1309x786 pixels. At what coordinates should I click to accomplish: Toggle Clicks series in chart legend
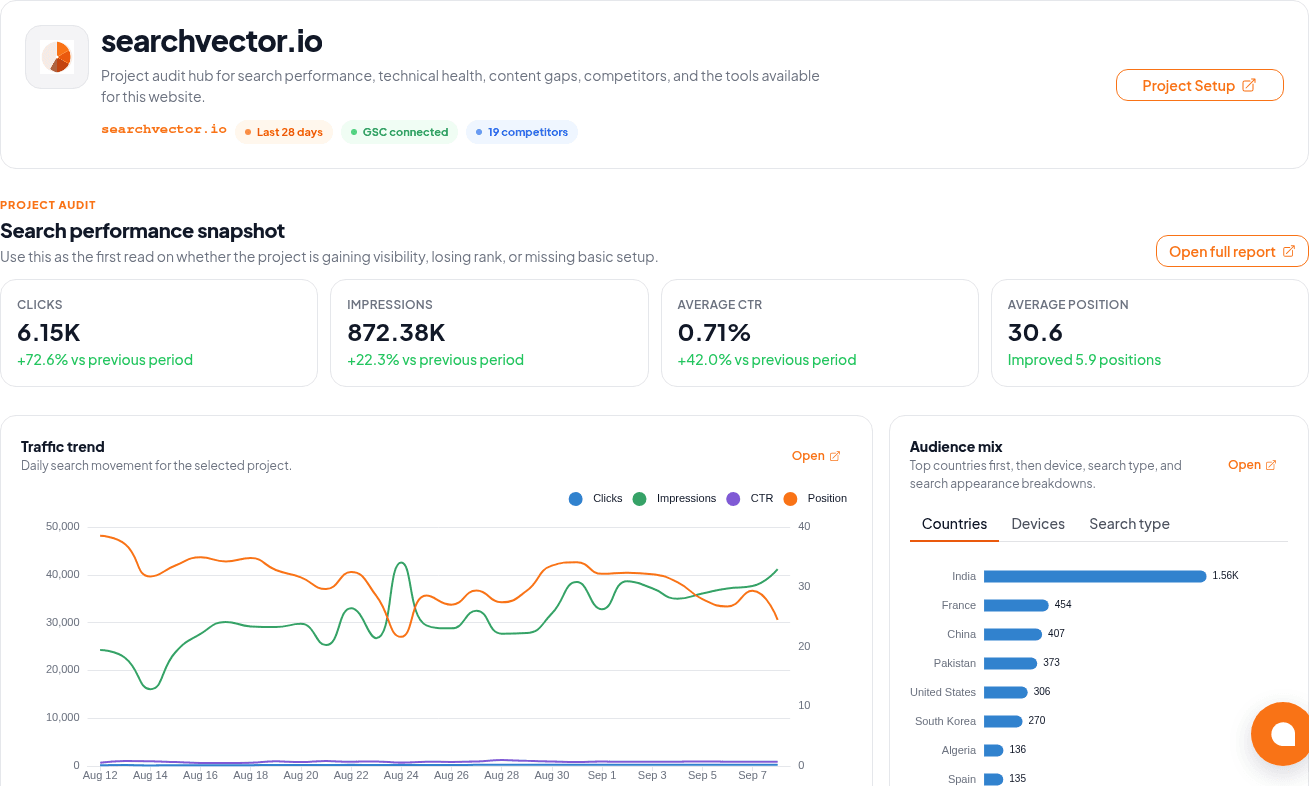[595, 498]
